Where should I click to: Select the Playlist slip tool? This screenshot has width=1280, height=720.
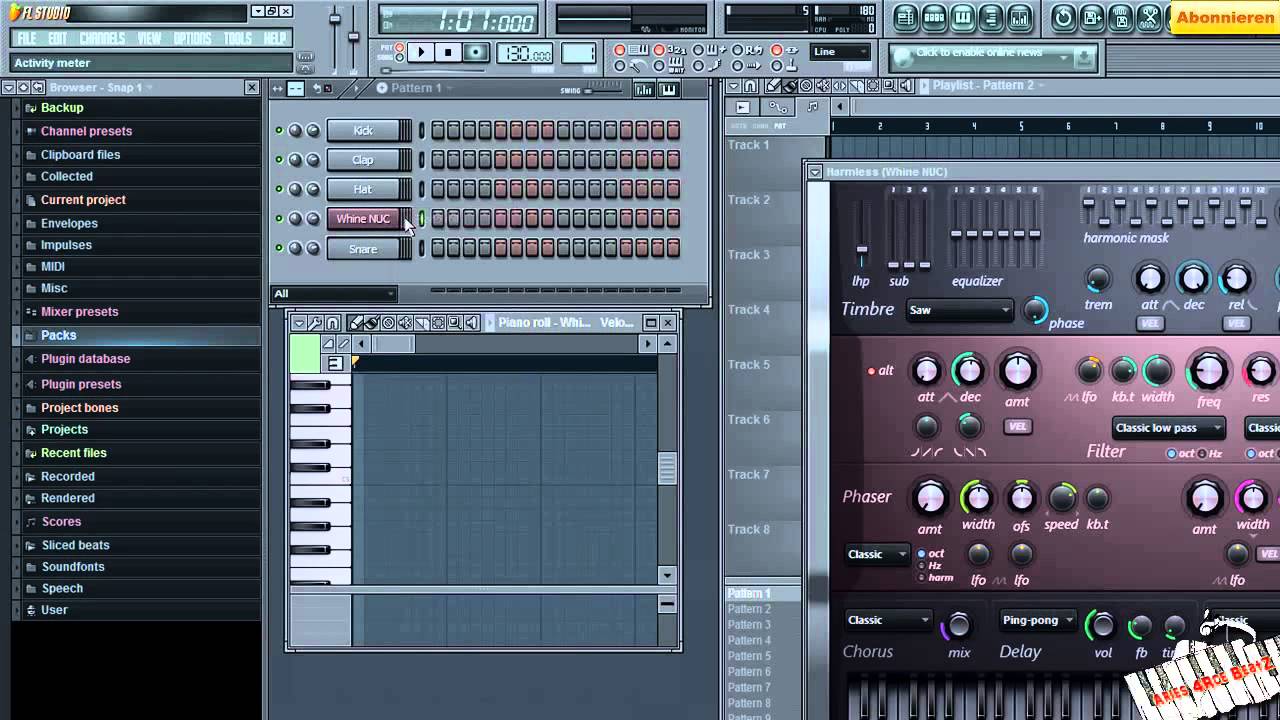pyautogui.click(x=839, y=86)
